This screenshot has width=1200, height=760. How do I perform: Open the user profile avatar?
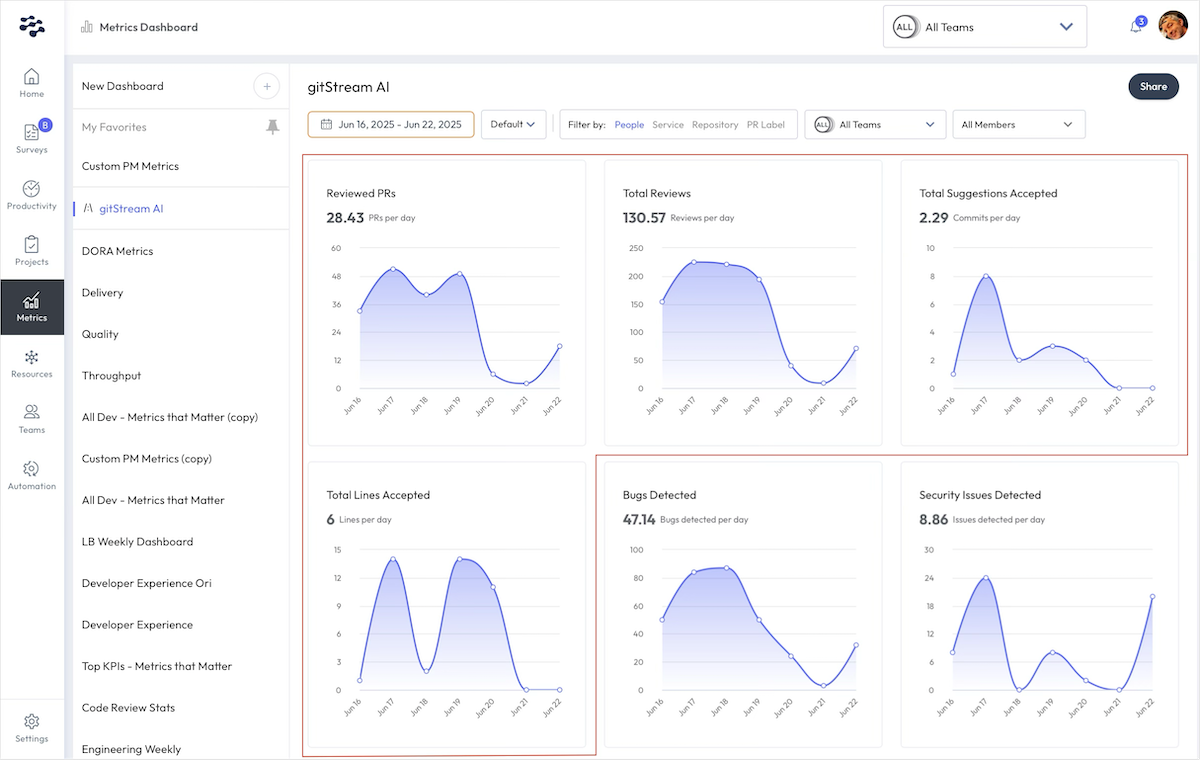pos(1173,26)
